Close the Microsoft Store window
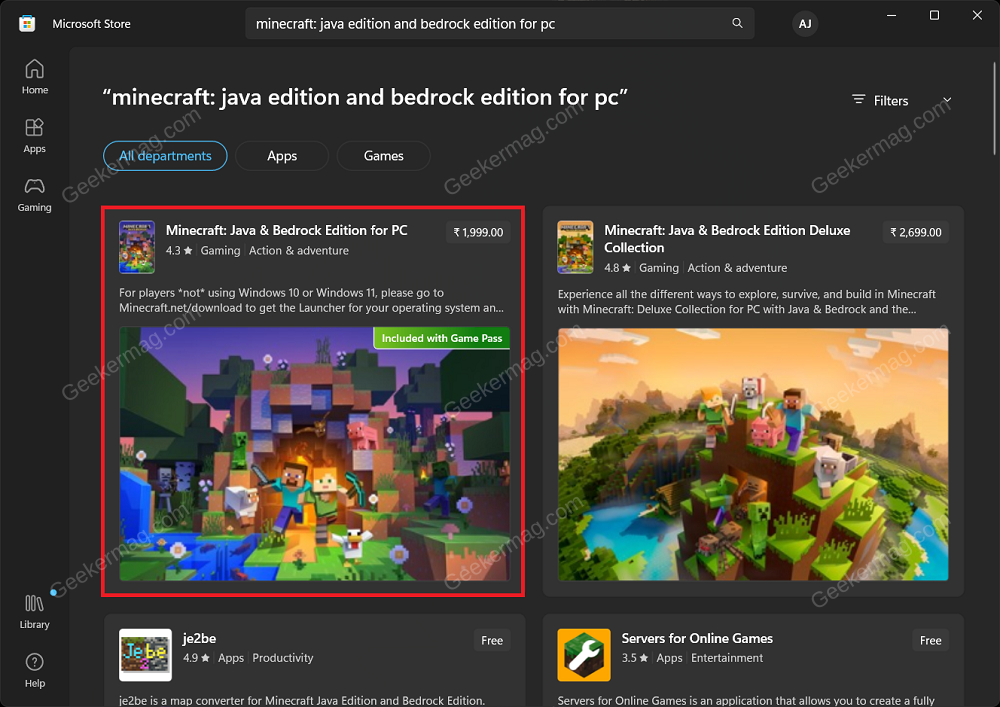 (977, 15)
